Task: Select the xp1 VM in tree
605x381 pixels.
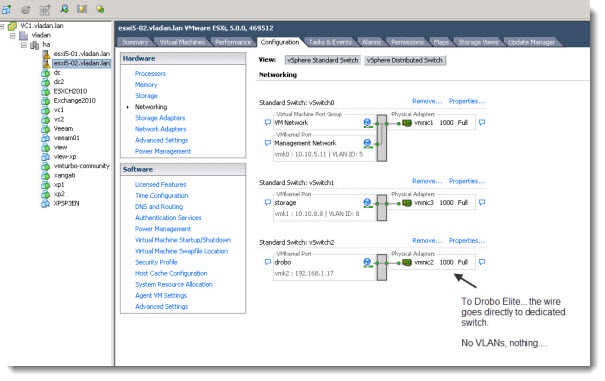Action: pyautogui.click(x=59, y=185)
